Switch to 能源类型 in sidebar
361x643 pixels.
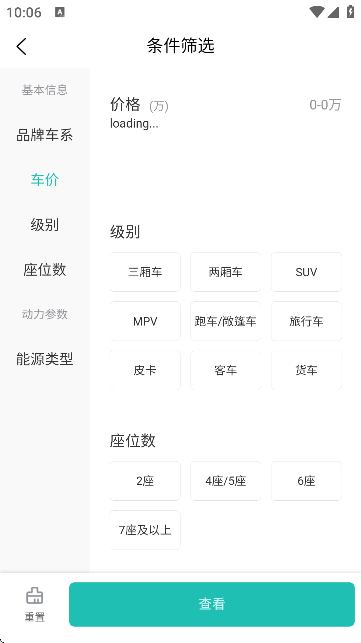(45, 359)
